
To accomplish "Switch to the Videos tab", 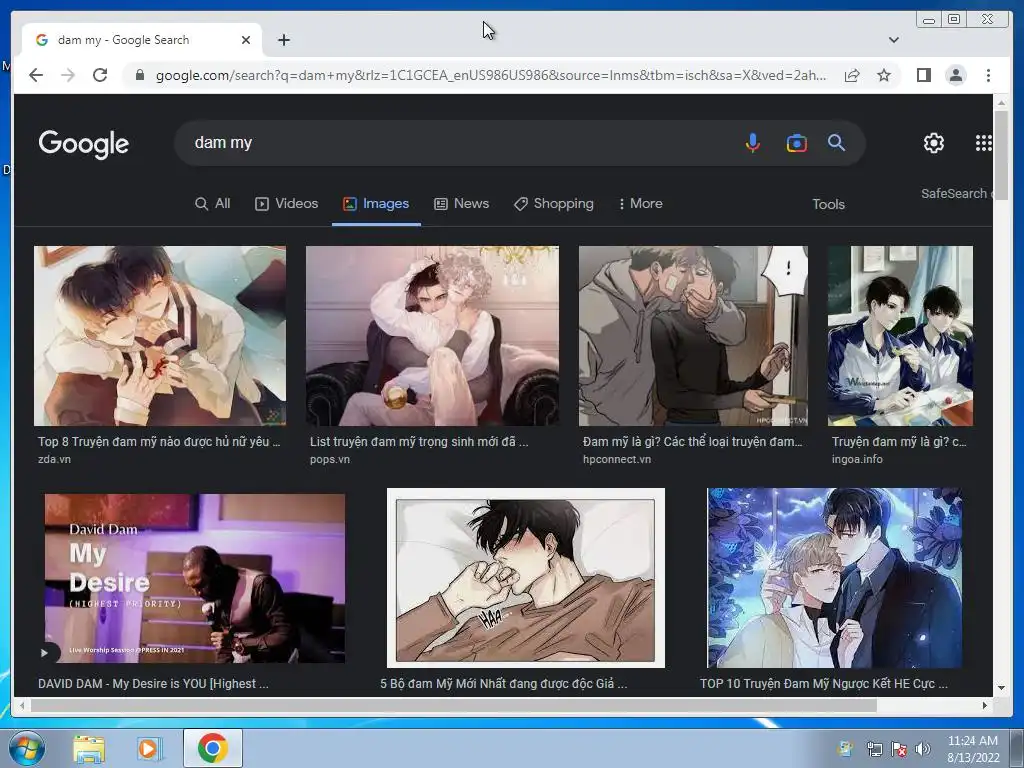I will click(287, 204).
